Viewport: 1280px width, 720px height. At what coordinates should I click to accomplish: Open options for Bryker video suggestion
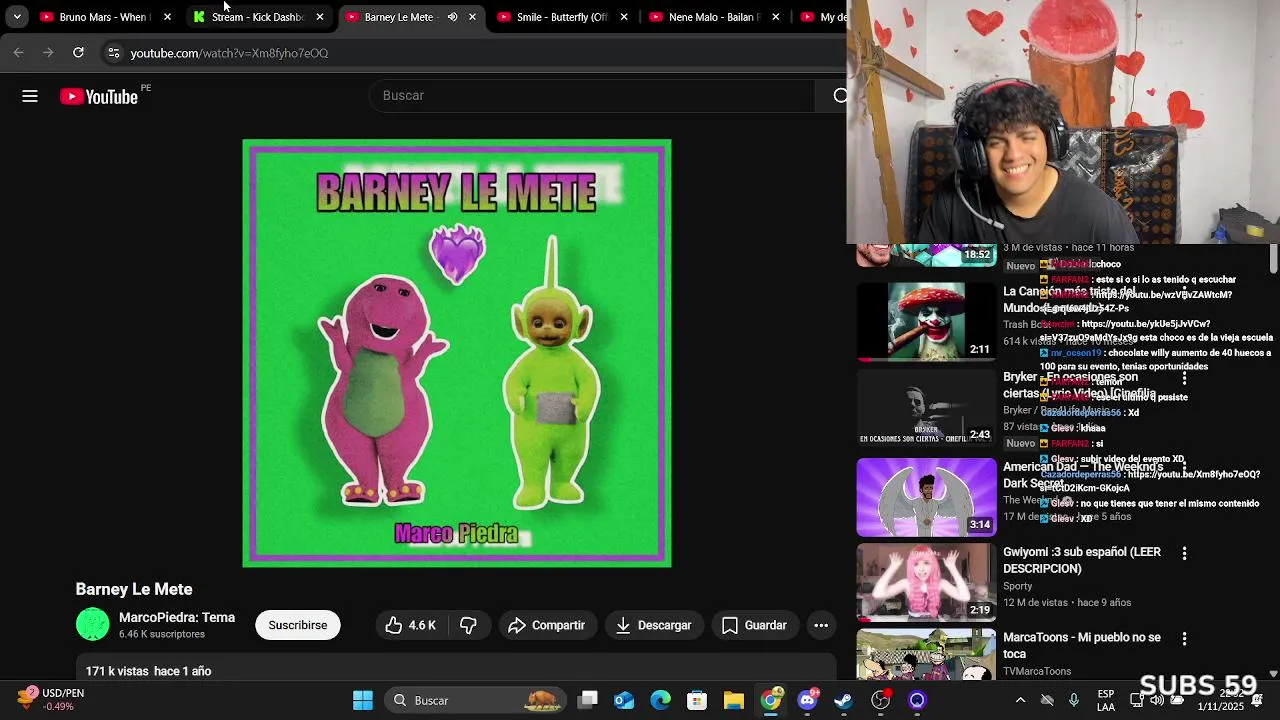pos(1184,378)
